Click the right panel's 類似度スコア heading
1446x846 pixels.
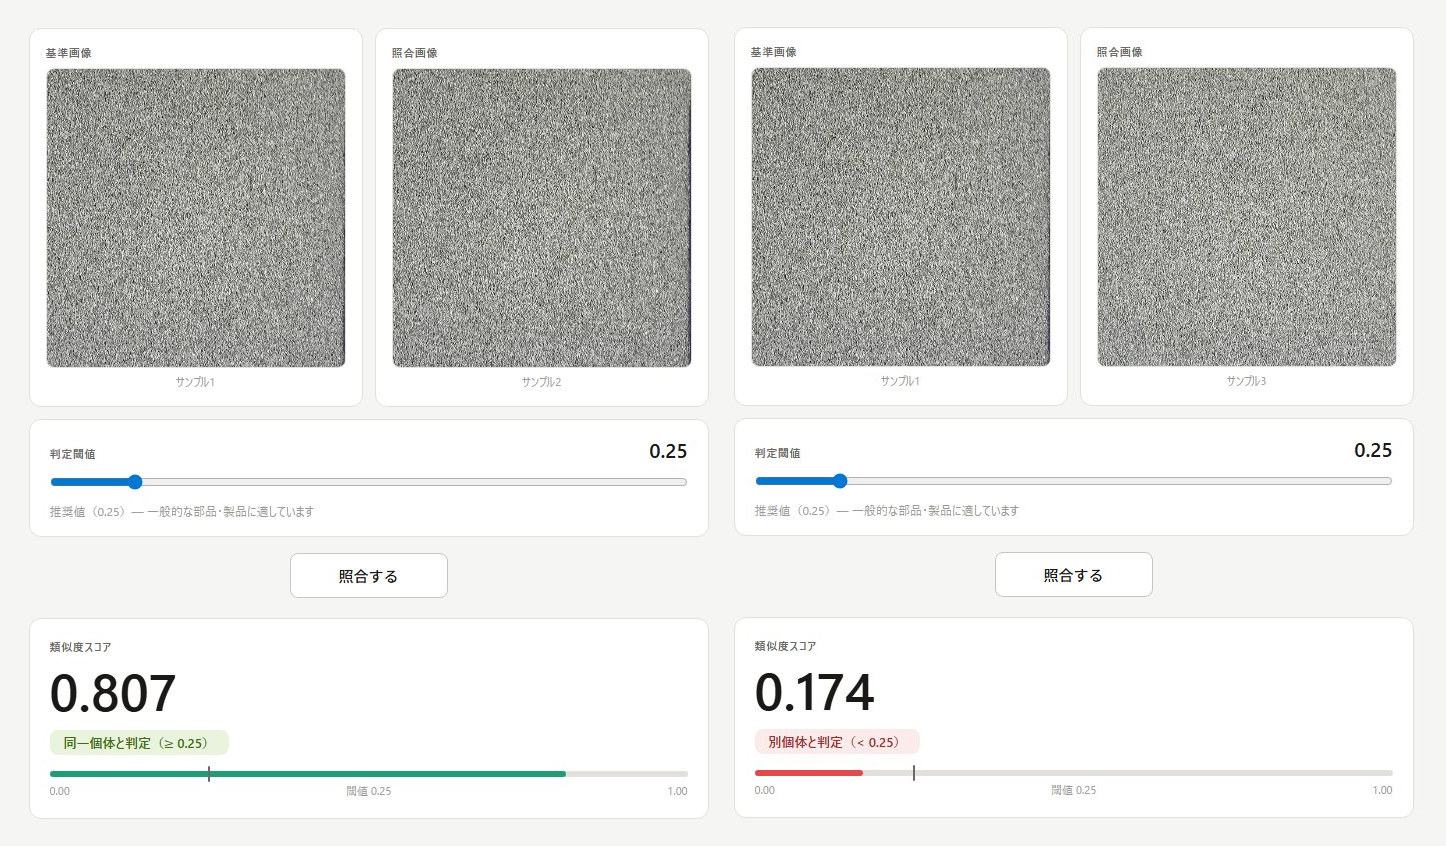click(786, 646)
